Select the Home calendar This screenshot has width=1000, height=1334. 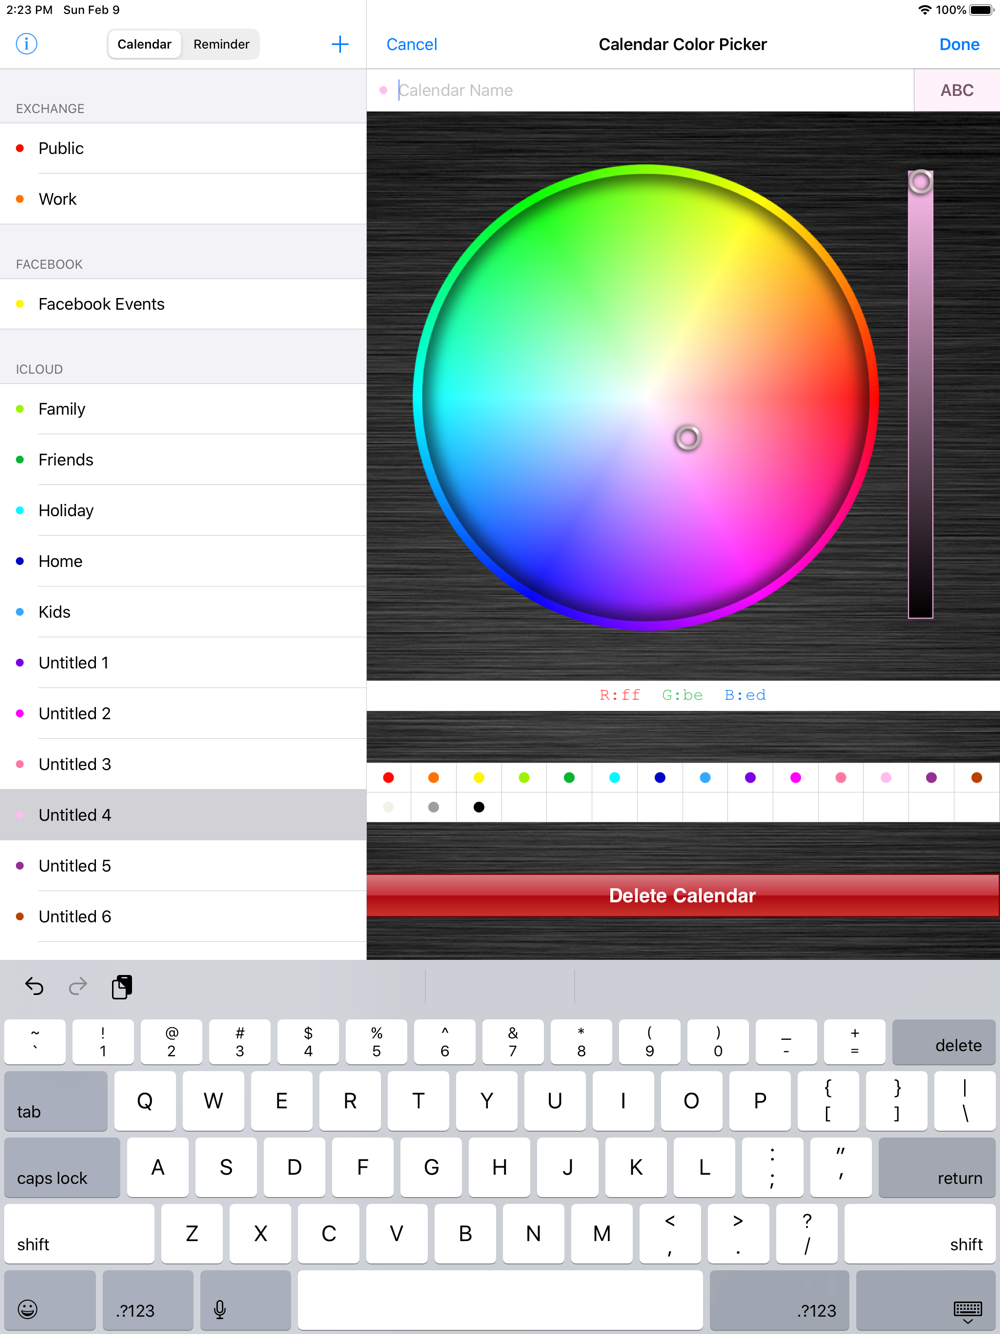pyautogui.click(x=183, y=561)
